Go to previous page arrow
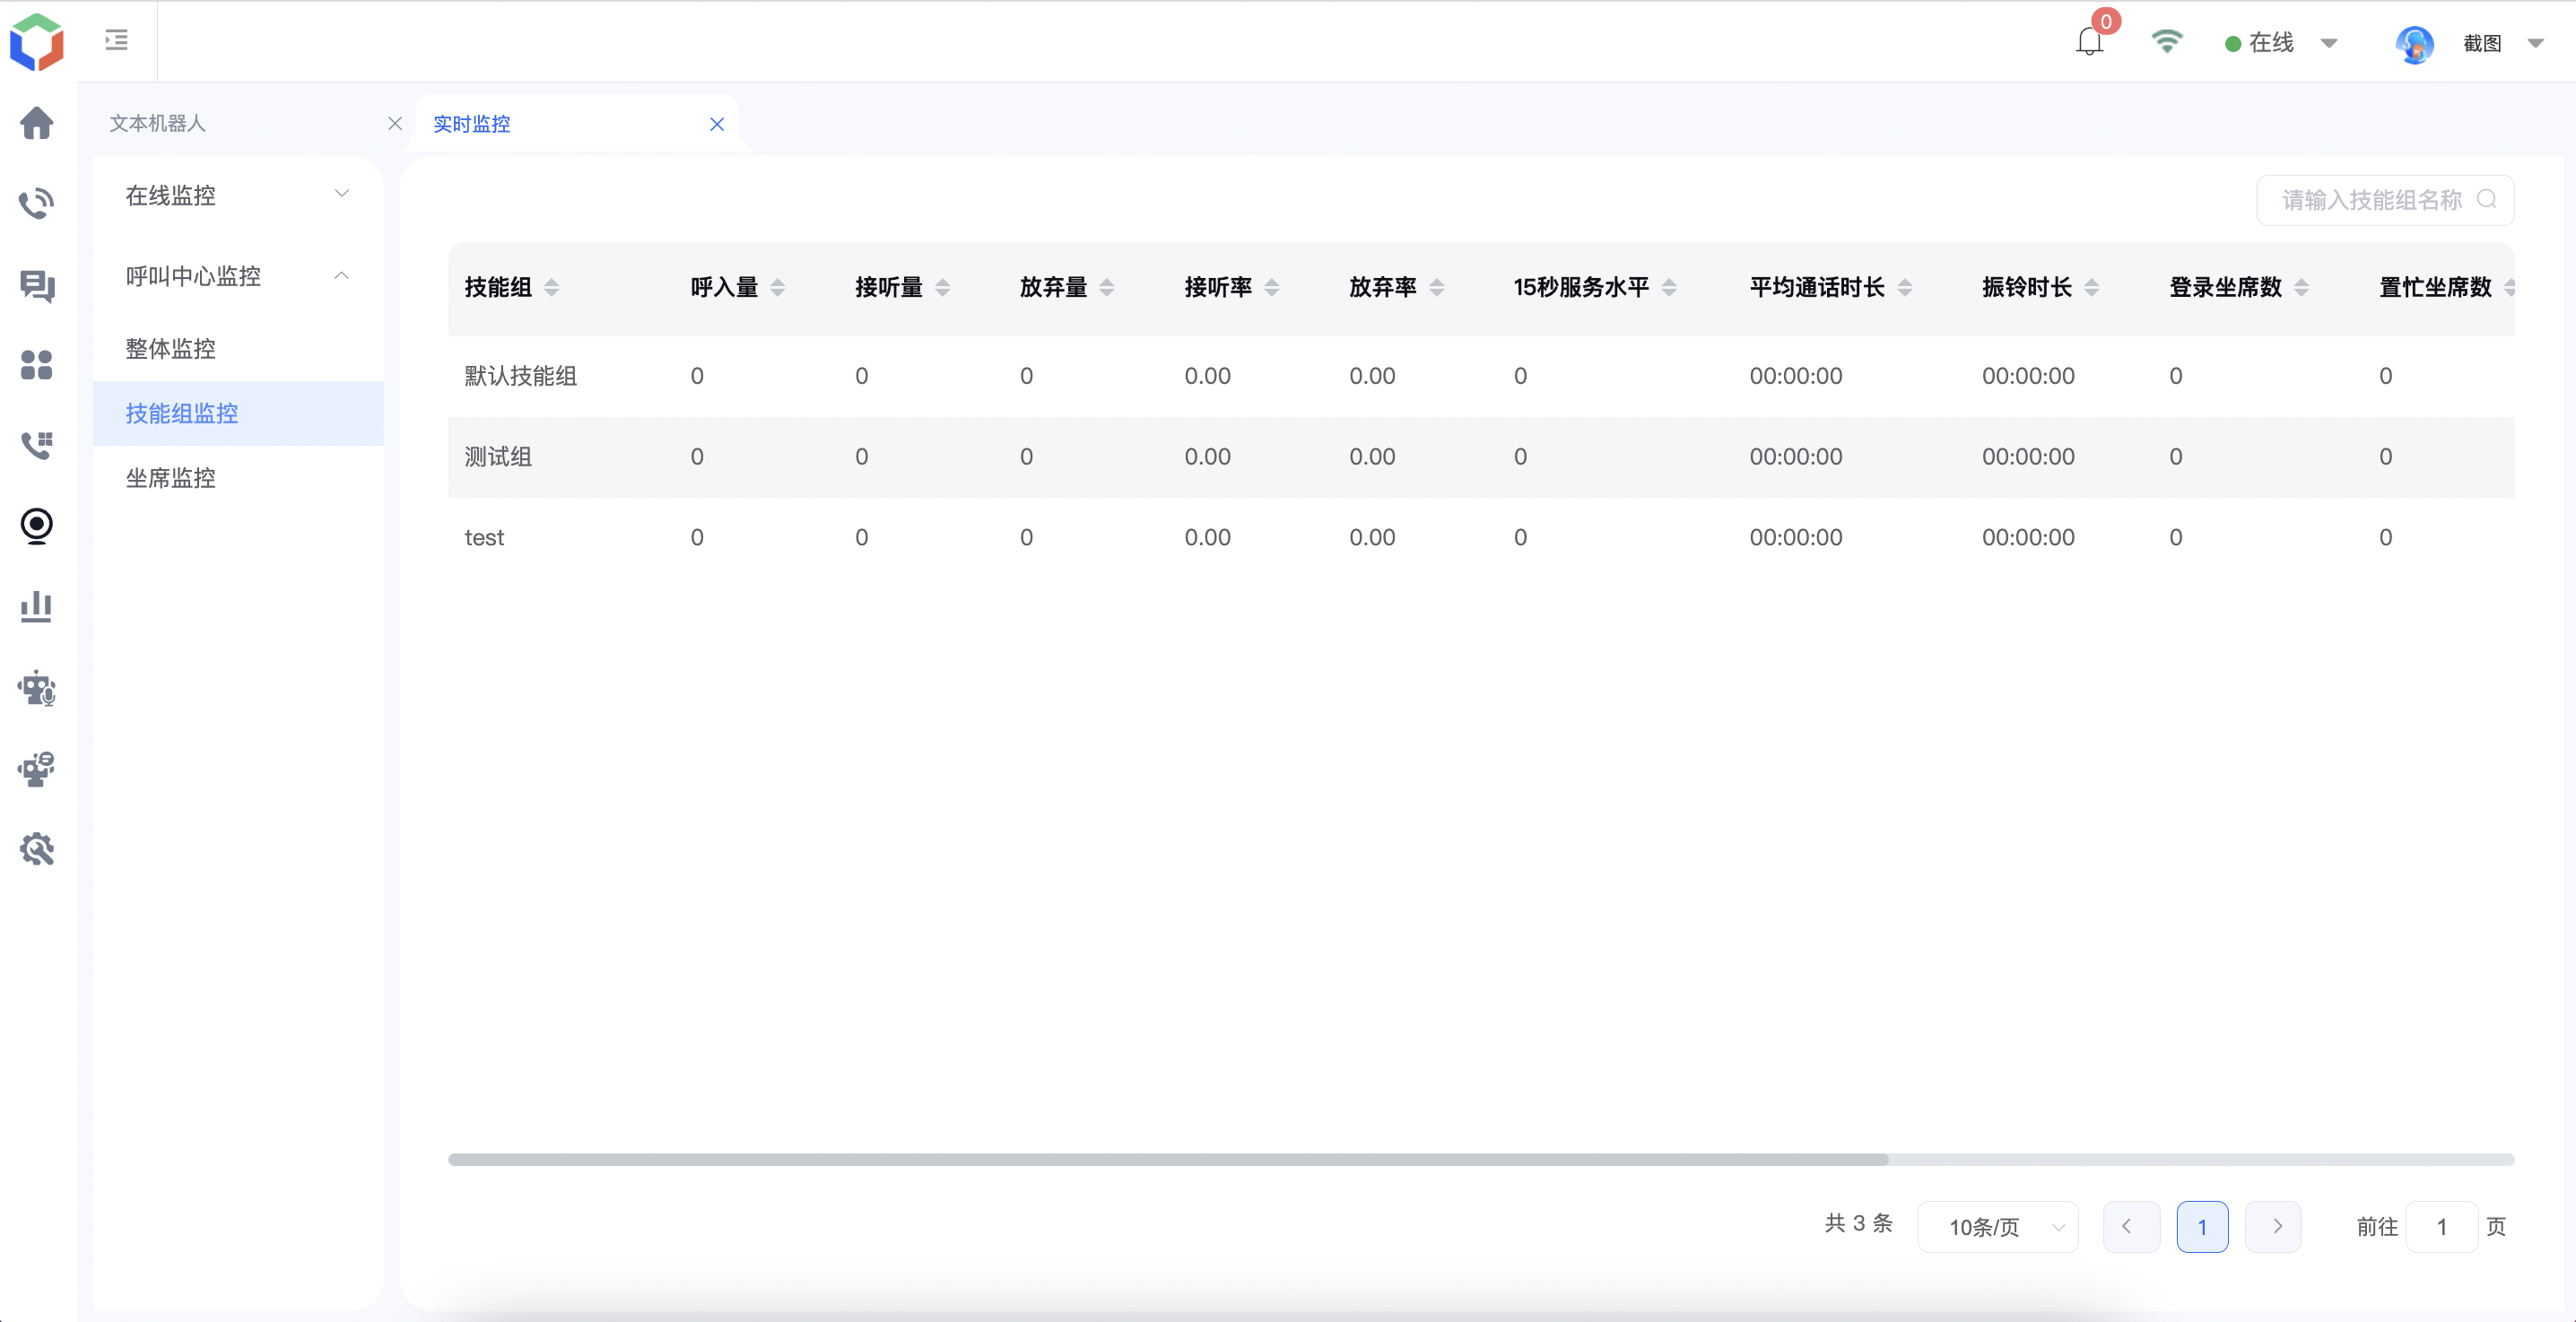2576x1322 pixels. click(x=2131, y=1227)
